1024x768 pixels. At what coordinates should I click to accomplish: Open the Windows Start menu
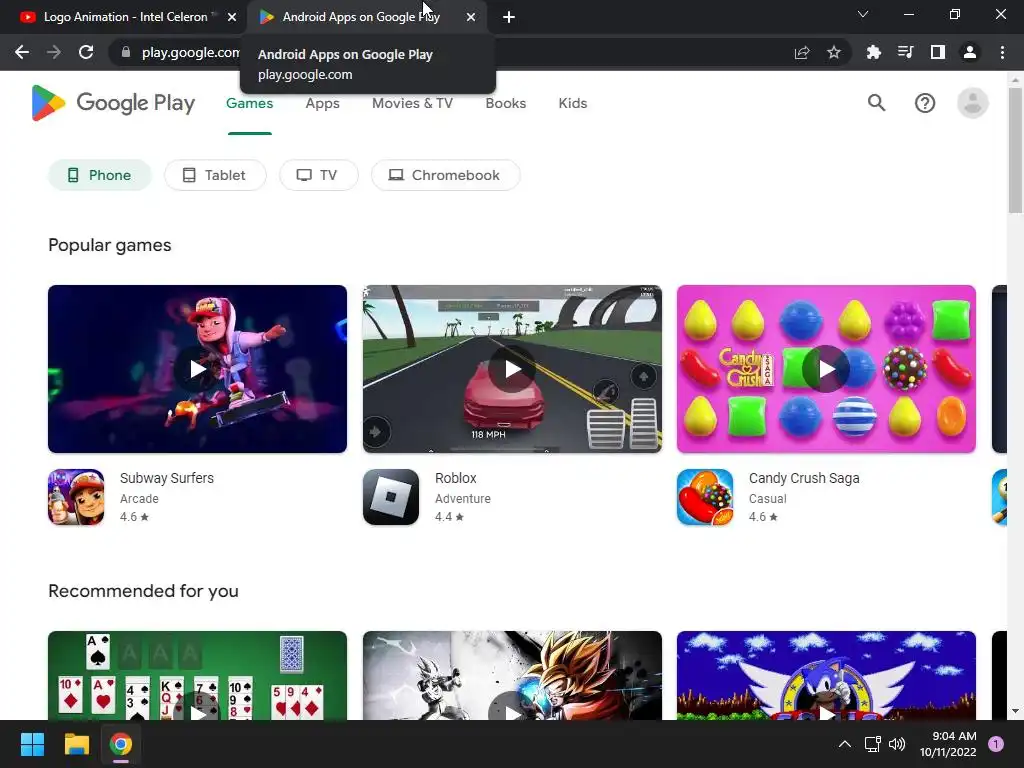(x=32, y=744)
